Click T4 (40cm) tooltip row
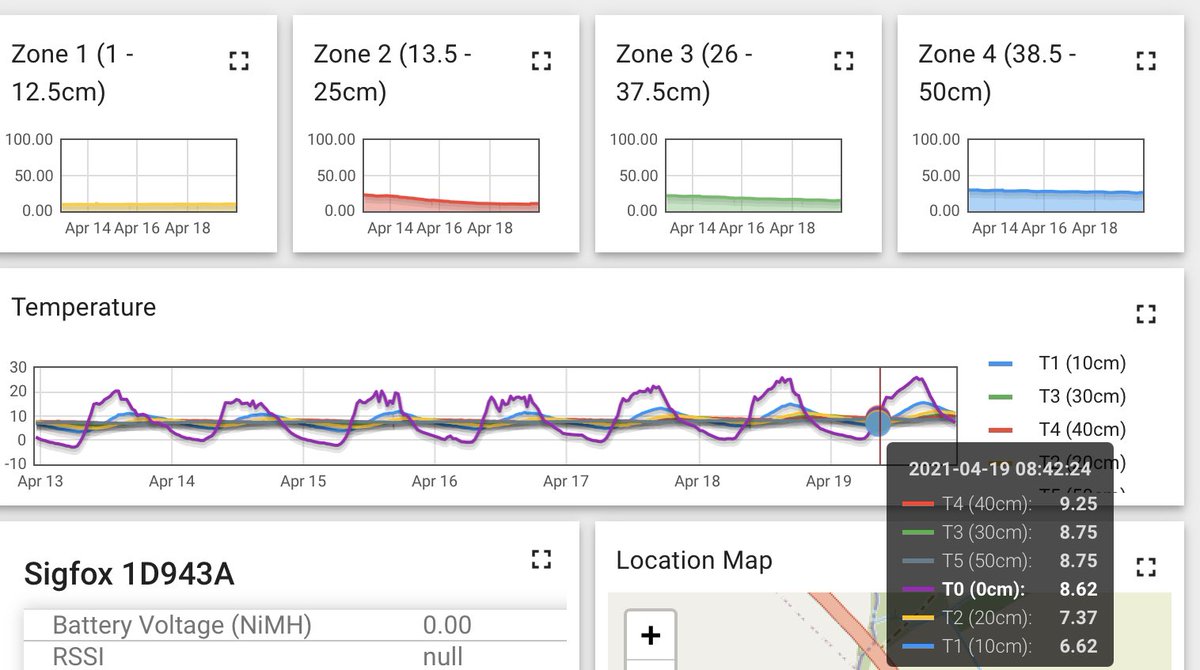This screenshot has height=670, width=1200. point(1000,504)
